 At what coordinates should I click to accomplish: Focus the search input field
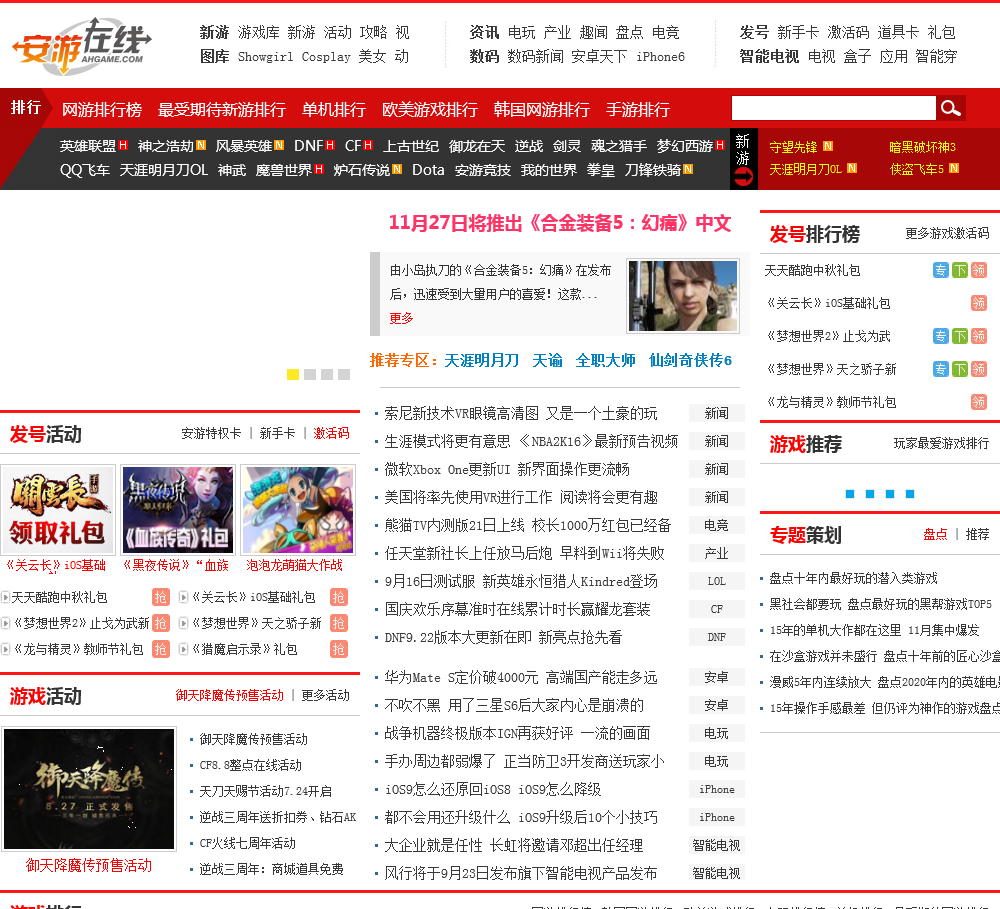(x=834, y=108)
